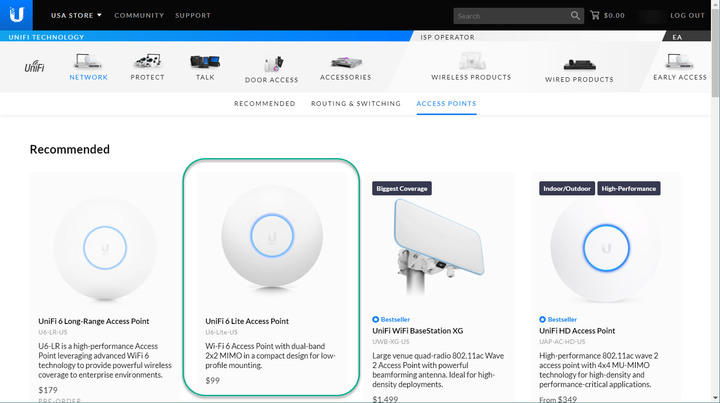Image resolution: width=720 pixels, height=403 pixels.
Task: Open the Routing & Switching sub-tab
Action: [356, 103]
